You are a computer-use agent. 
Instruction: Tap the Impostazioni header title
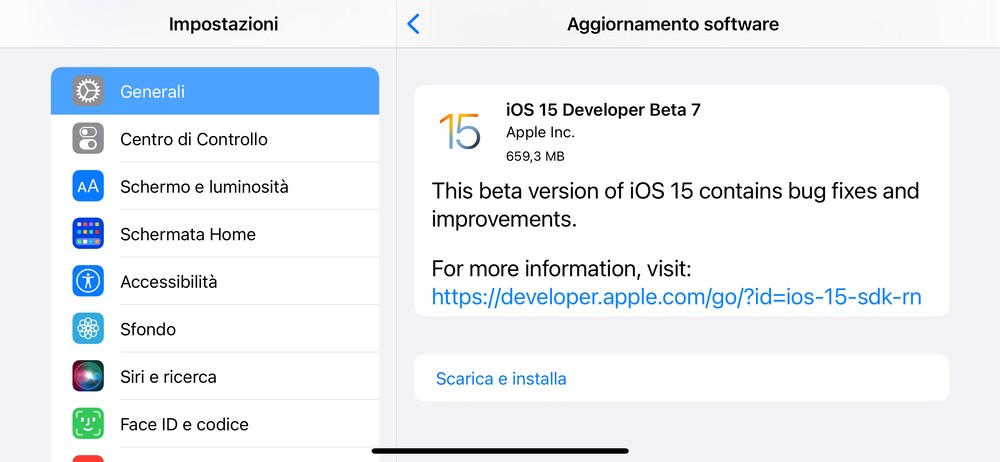click(x=223, y=24)
